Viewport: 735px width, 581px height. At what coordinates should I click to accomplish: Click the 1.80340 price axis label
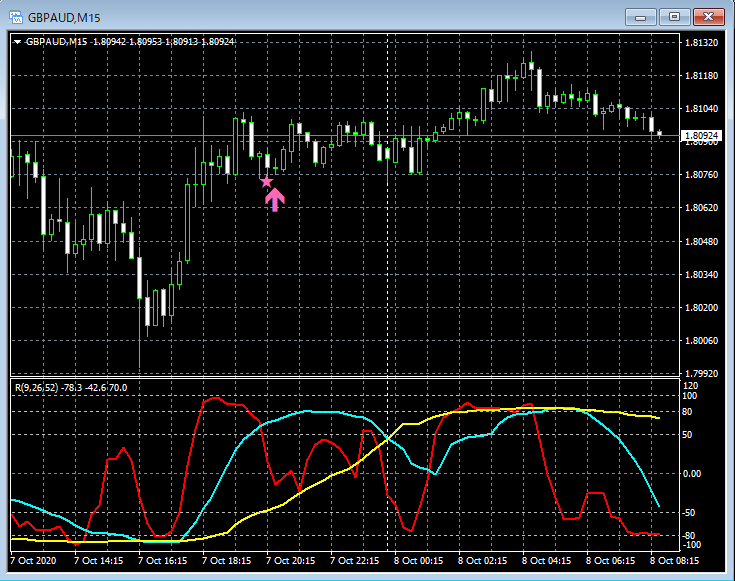pyautogui.click(x=701, y=274)
